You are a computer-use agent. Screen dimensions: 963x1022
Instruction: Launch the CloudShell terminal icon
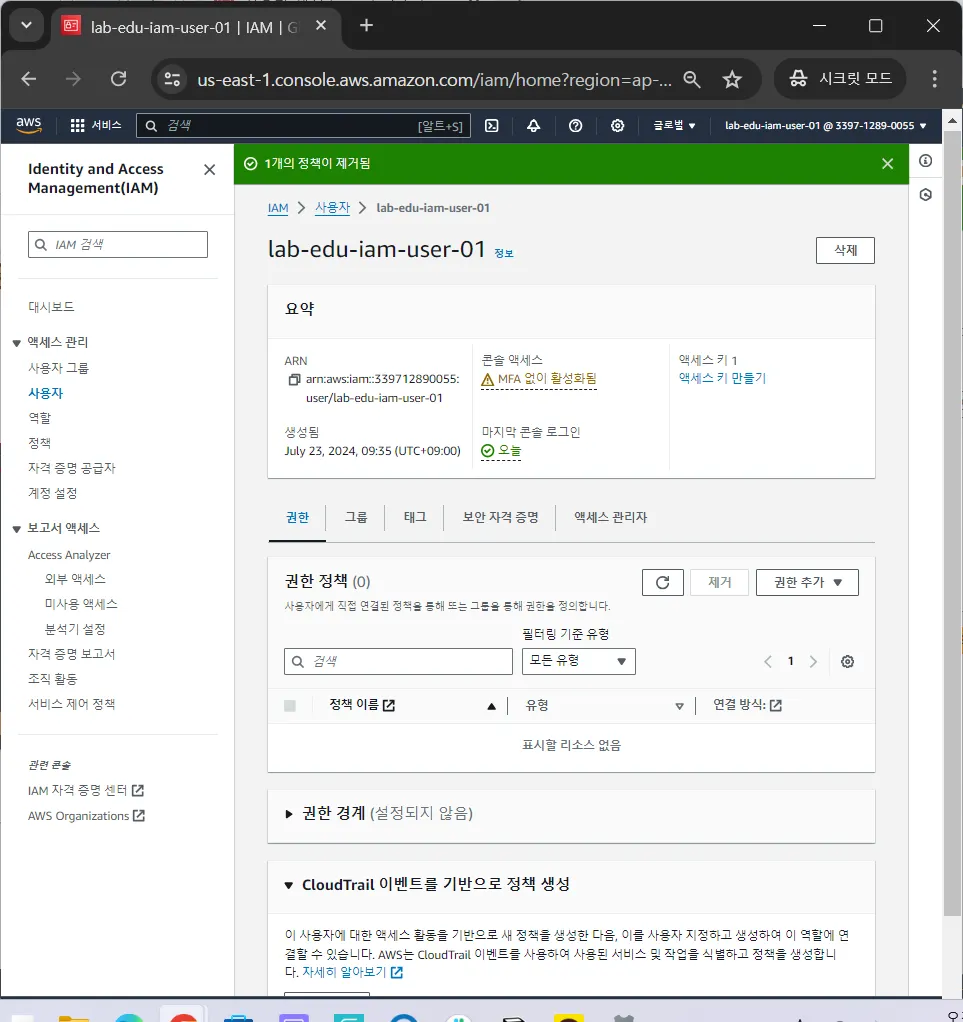(492, 126)
